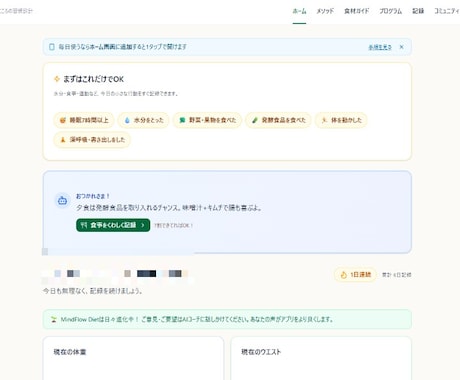Image resolution: width=460 pixels, height=380 pixels.
Task: Toggle the 体を動かした chip
Action: (x=341, y=120)
